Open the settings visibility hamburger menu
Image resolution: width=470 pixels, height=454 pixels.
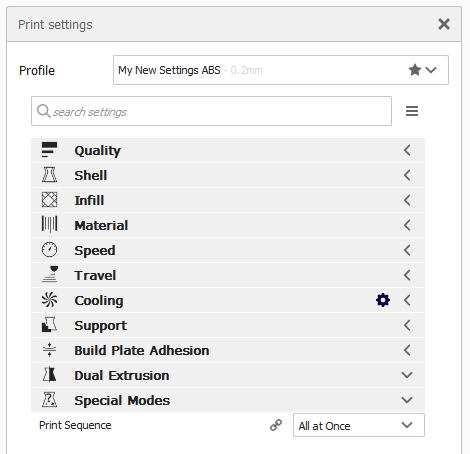point(412,111)
